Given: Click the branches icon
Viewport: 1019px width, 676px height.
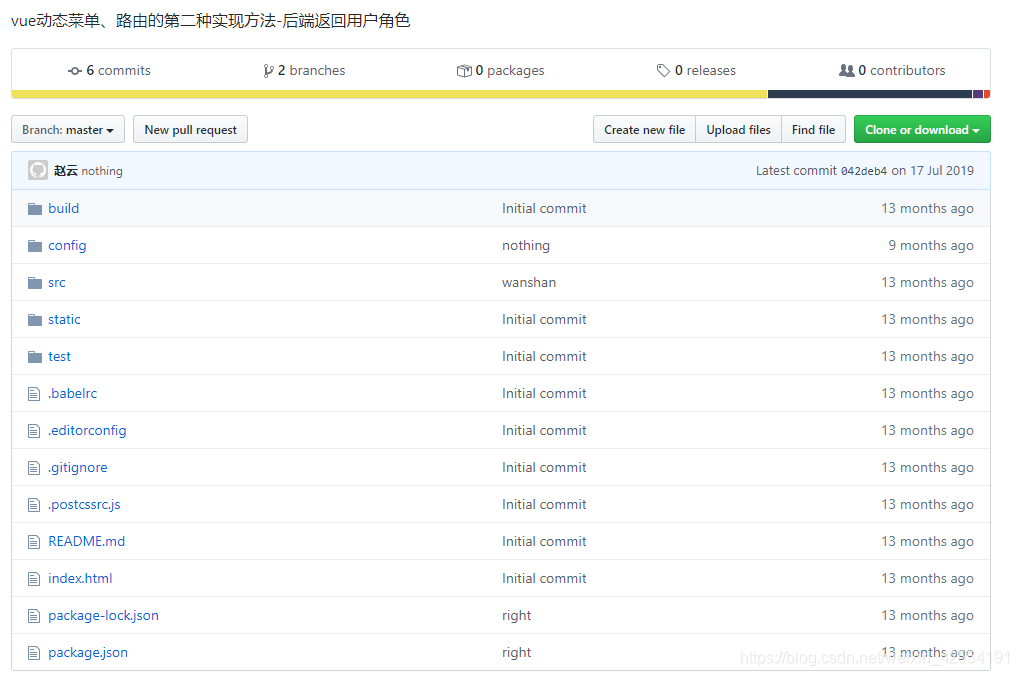Looking at the screenshot, I should [x=268, y=70].
